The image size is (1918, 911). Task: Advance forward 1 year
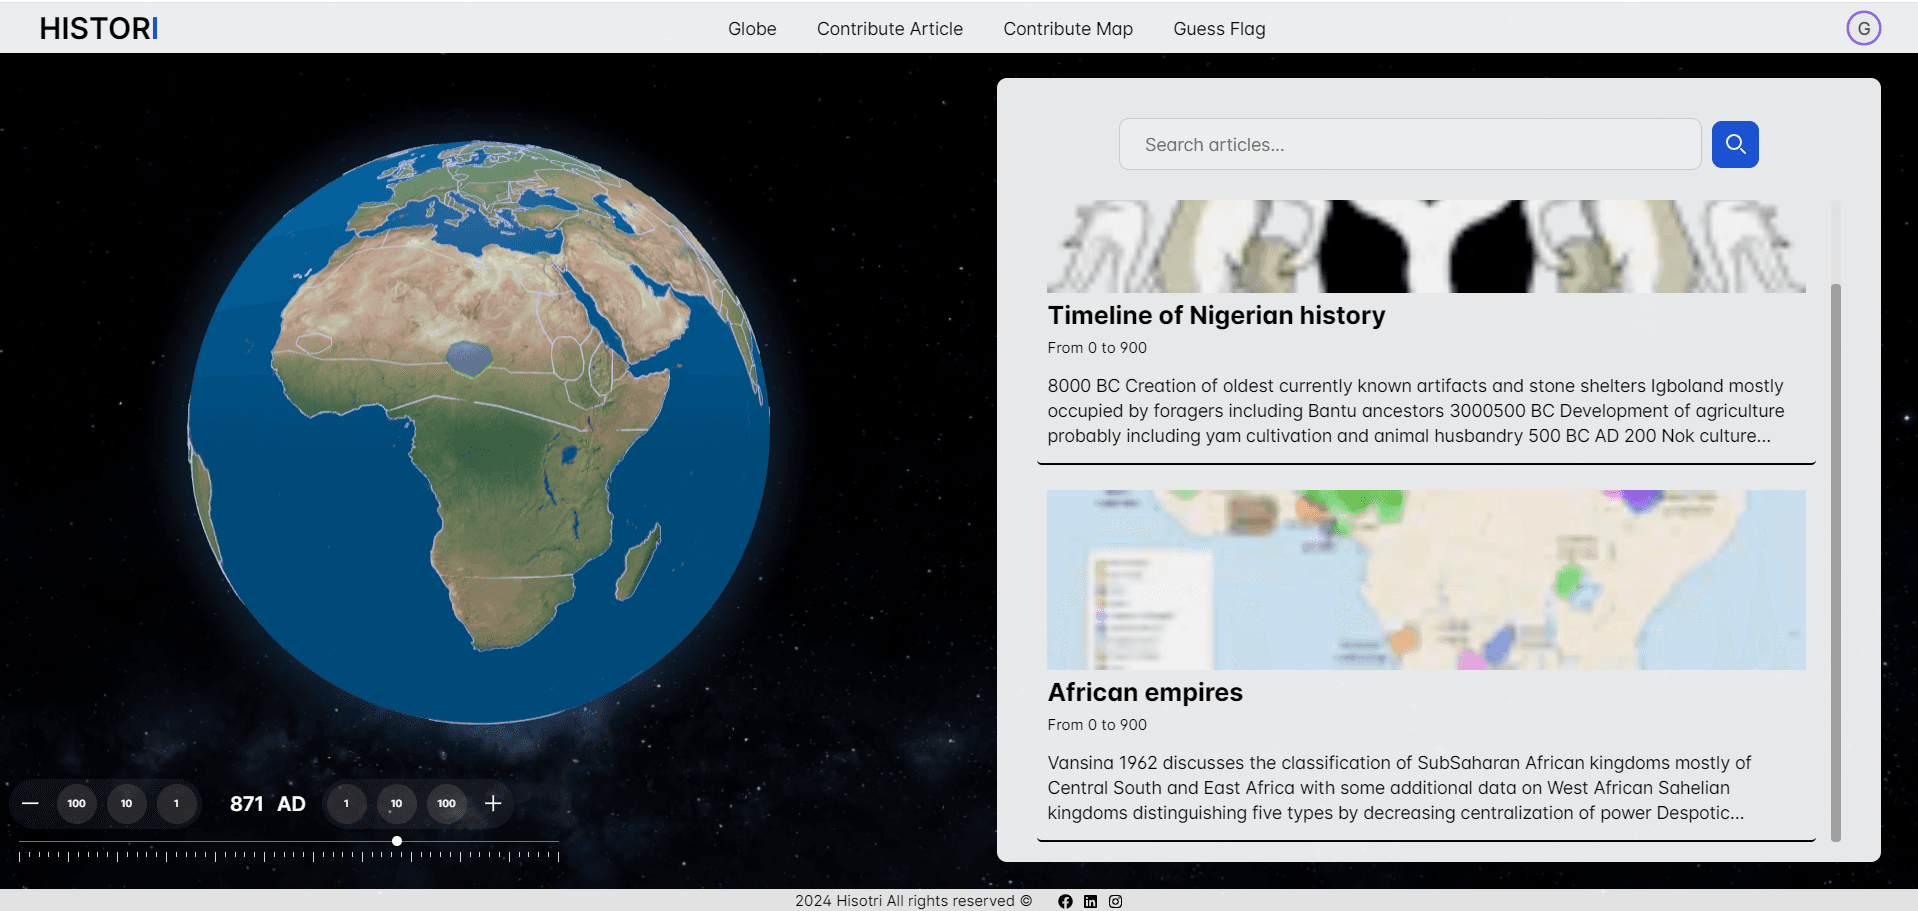347,804
